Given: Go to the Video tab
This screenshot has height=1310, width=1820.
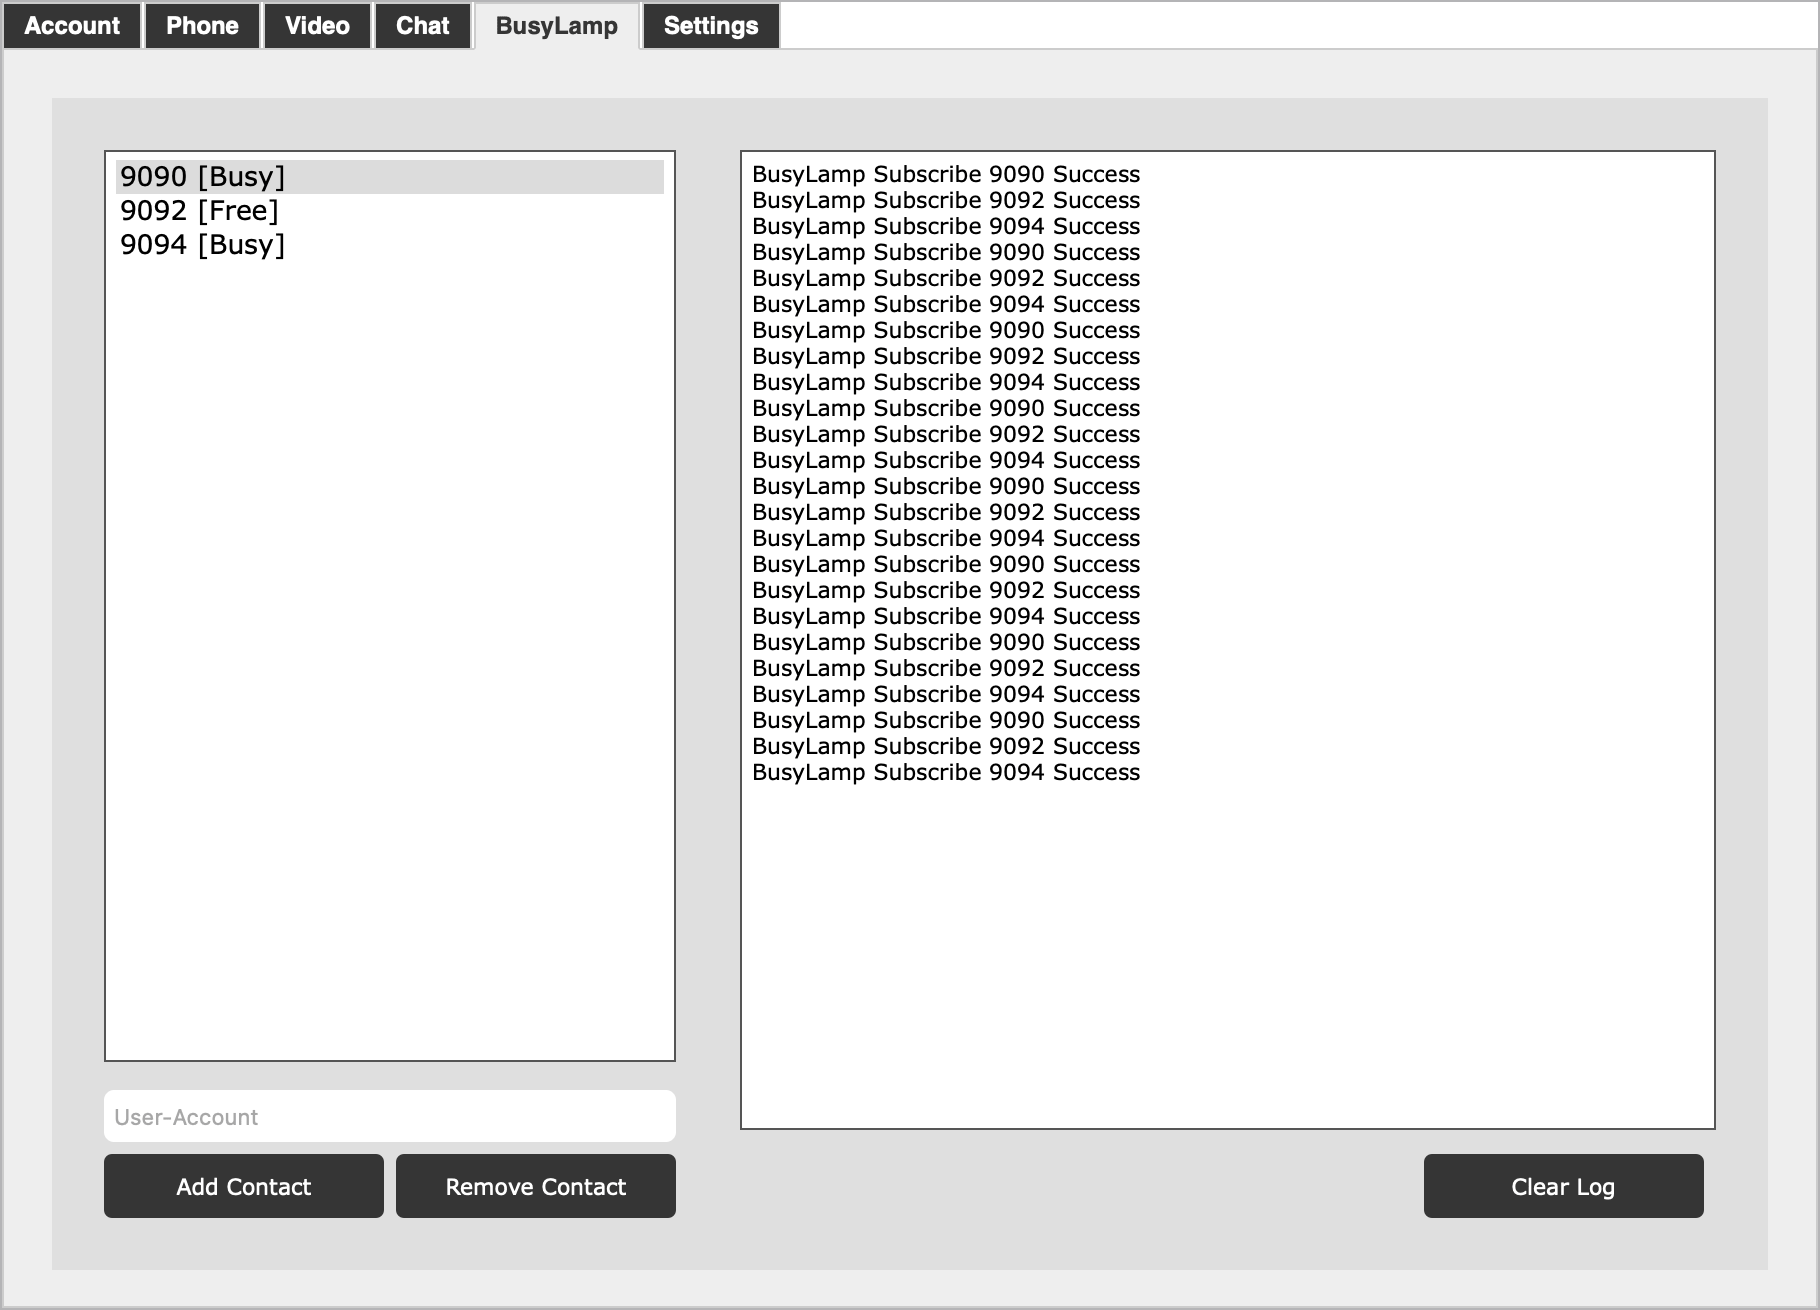Looking at the screenshot, I should (x=317, y=26).
